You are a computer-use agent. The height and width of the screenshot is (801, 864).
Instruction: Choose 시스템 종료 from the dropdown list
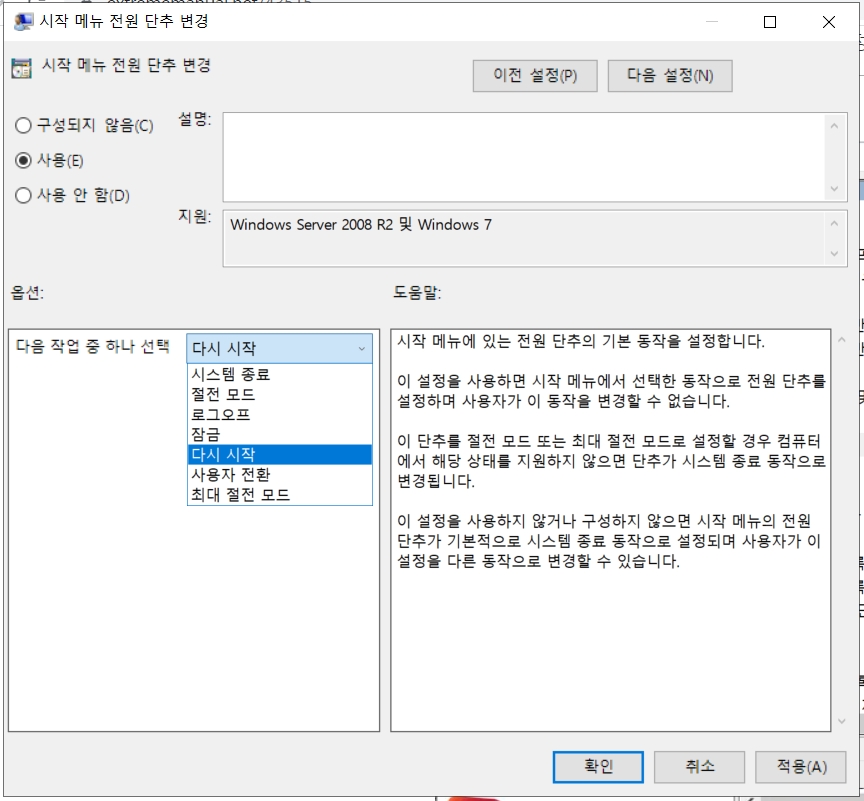(x=280, y=375)
